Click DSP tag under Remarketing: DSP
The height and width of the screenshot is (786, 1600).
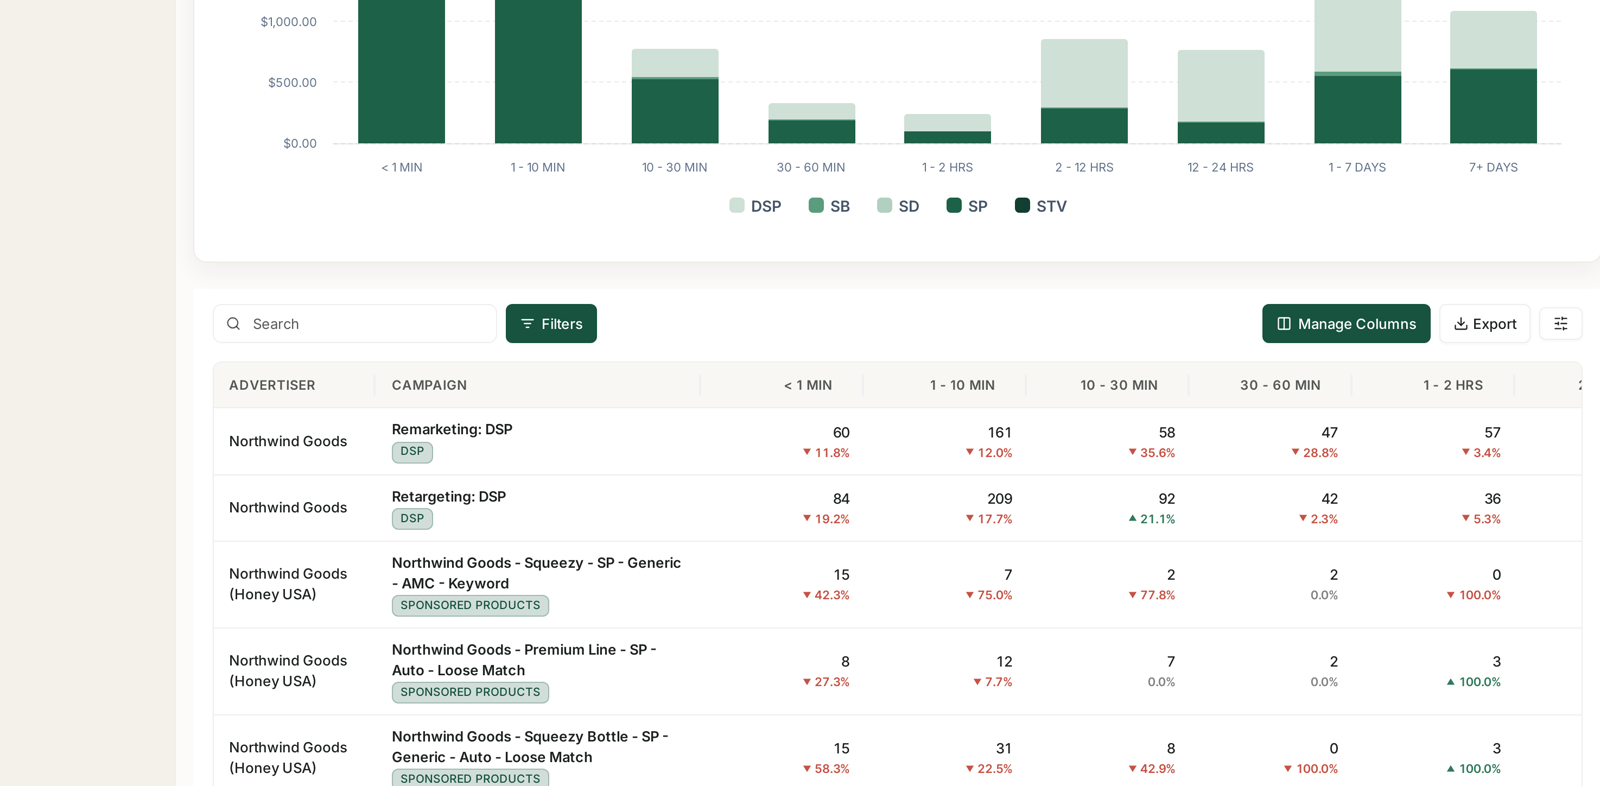(x=412, y=452)
